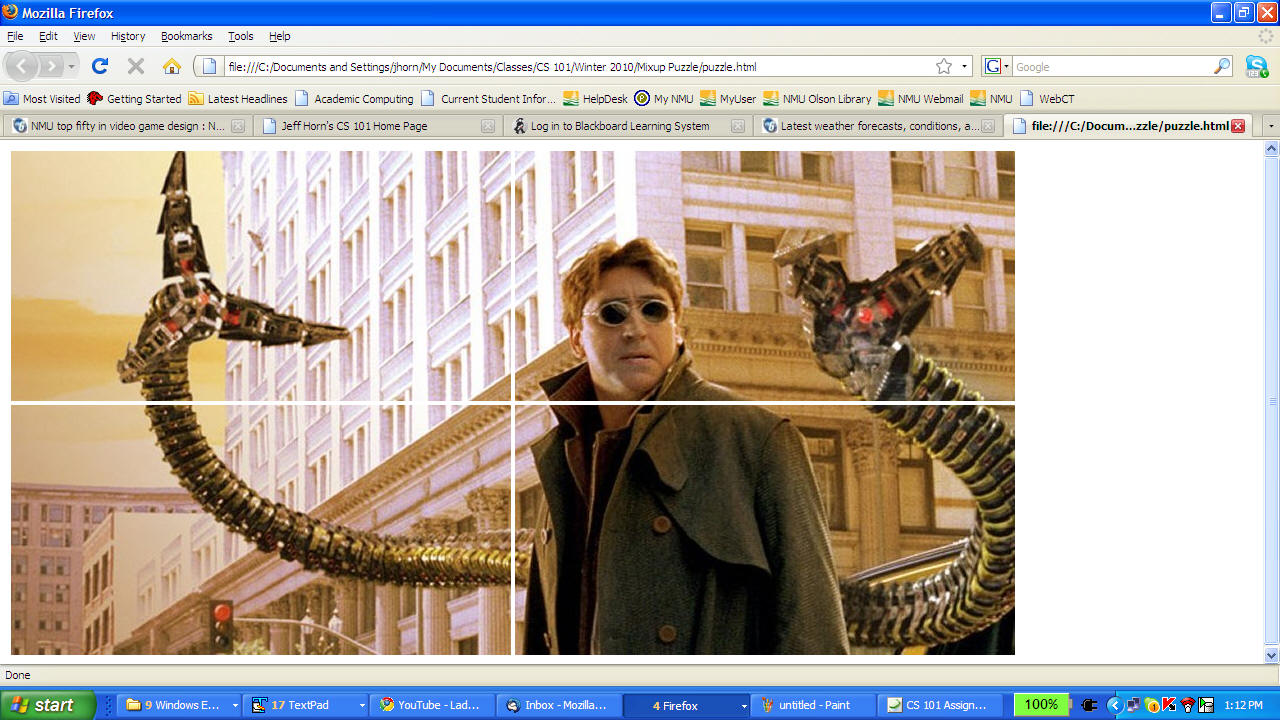1280x720 pixels.
Task: Open TextPad taskbar group
Action: click(306, 705)
